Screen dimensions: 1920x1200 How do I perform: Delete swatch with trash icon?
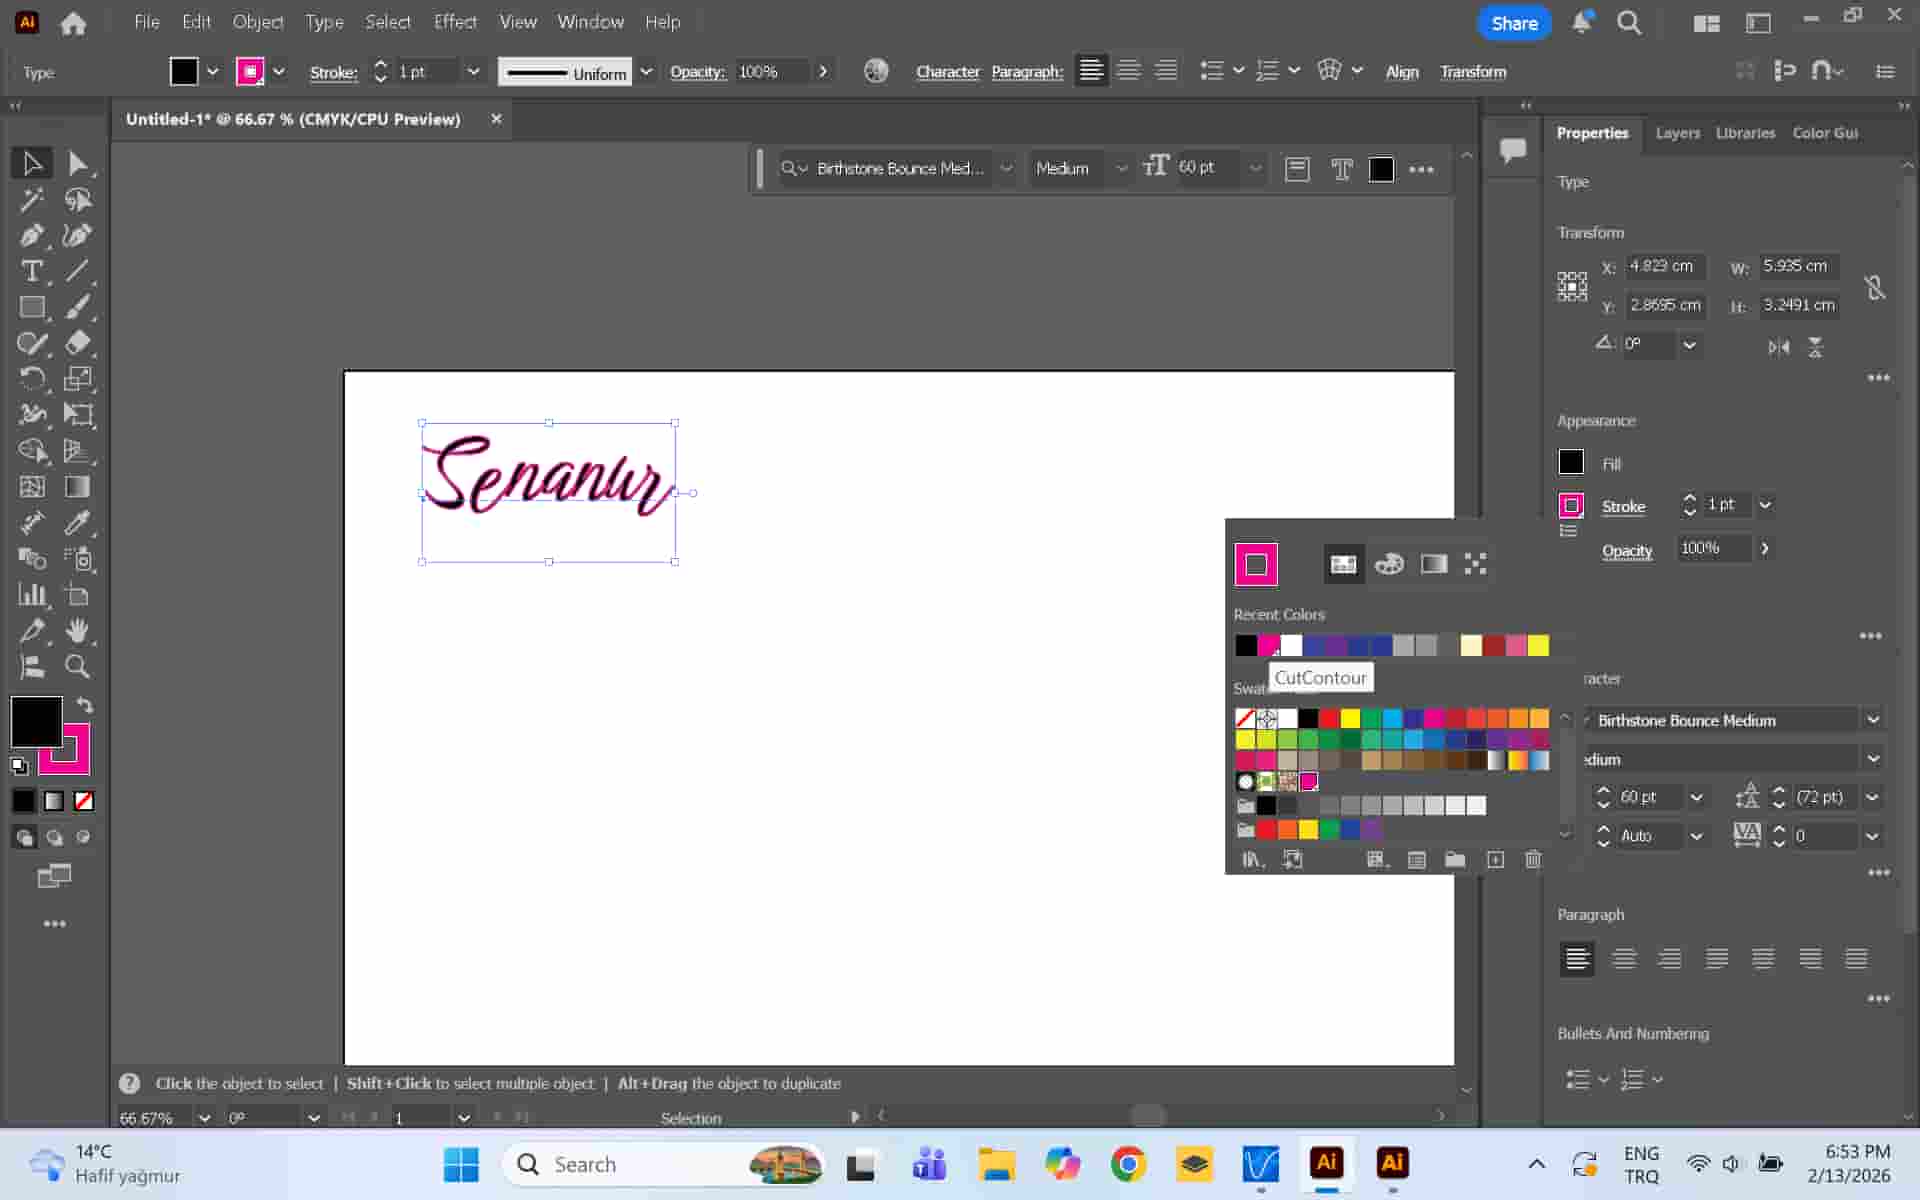(1533, 860)
